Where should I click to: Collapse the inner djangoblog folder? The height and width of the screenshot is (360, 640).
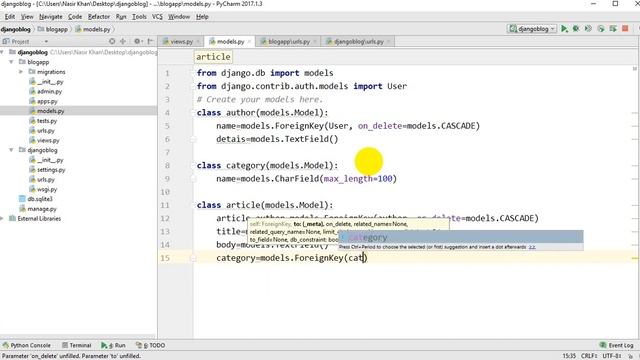tap(11, 150)
